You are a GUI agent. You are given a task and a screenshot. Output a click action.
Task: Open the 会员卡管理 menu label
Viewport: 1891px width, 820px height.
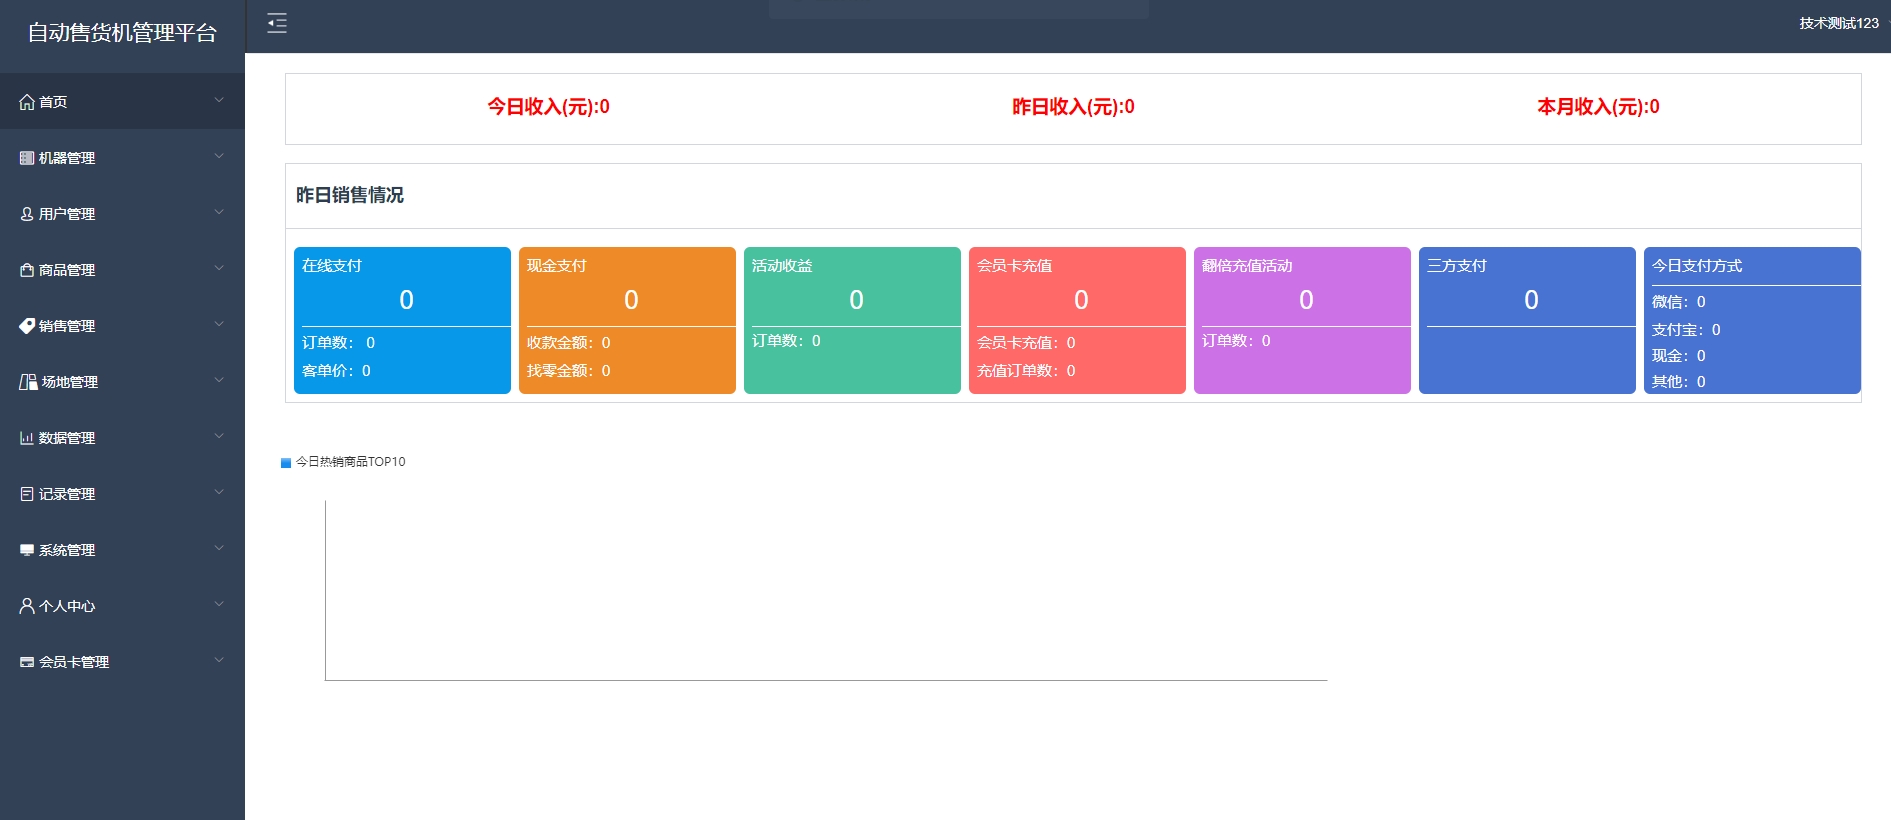tap(74, 662)
